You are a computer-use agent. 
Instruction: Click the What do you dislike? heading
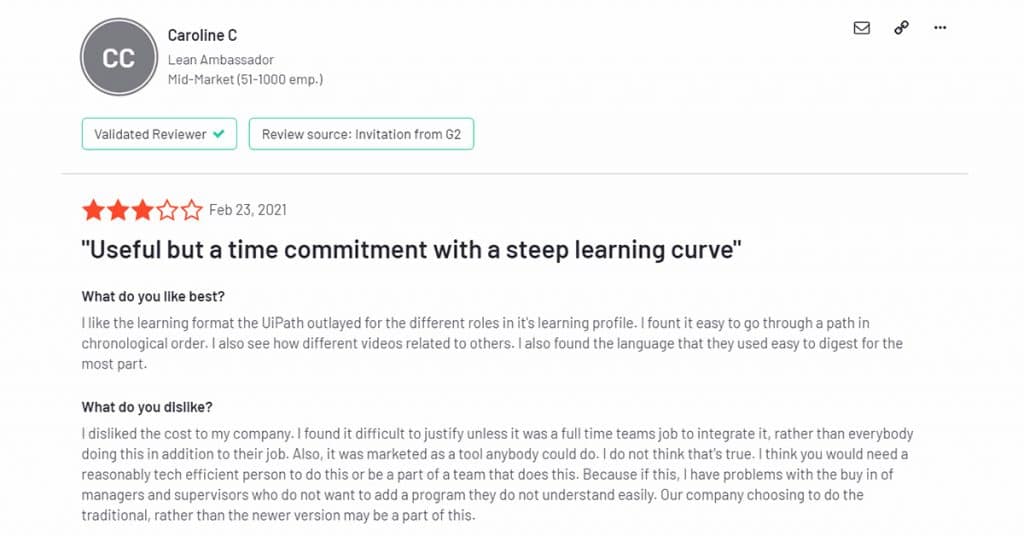[147, 407]
